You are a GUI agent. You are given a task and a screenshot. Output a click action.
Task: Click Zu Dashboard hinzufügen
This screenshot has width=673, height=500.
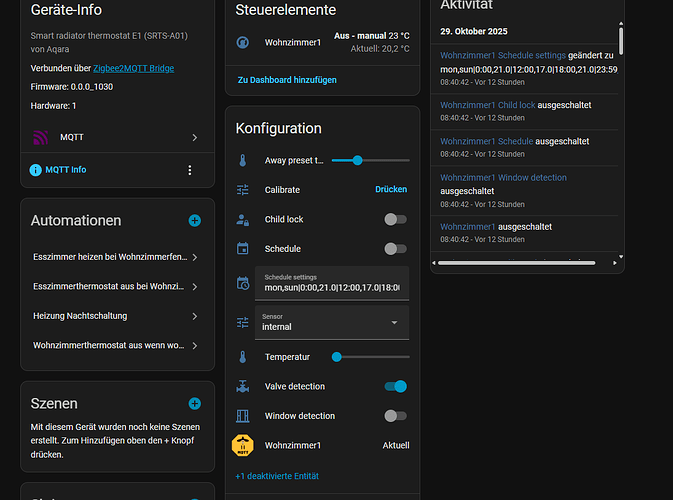tap(287, 80)
